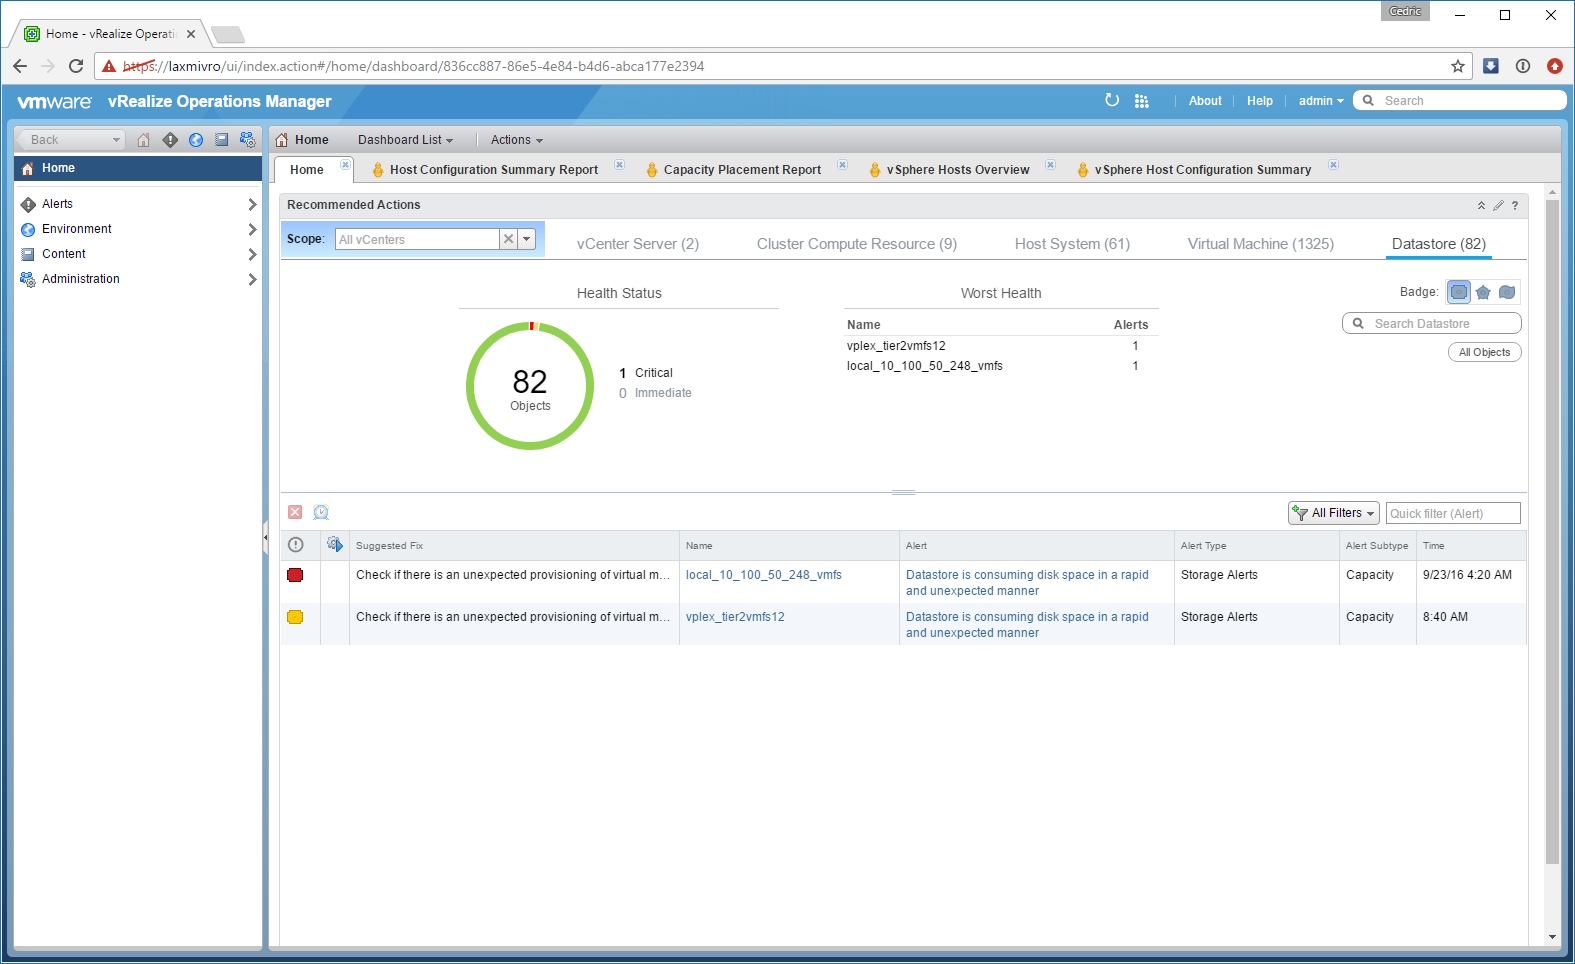The width and height of the screenshot is (1575, 964).
Task: Open the Environment globe icon in the toolbar
Action: coord(196,140)
